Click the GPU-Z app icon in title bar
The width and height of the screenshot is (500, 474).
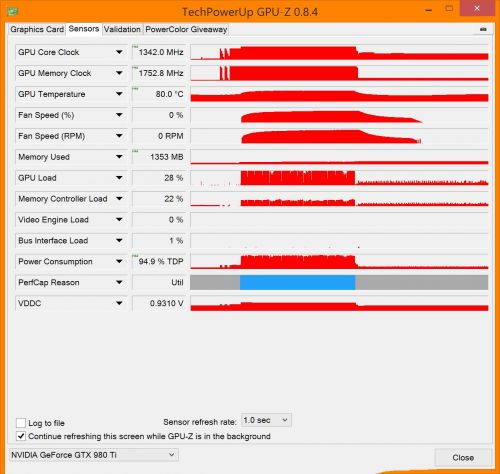(12, 12)
